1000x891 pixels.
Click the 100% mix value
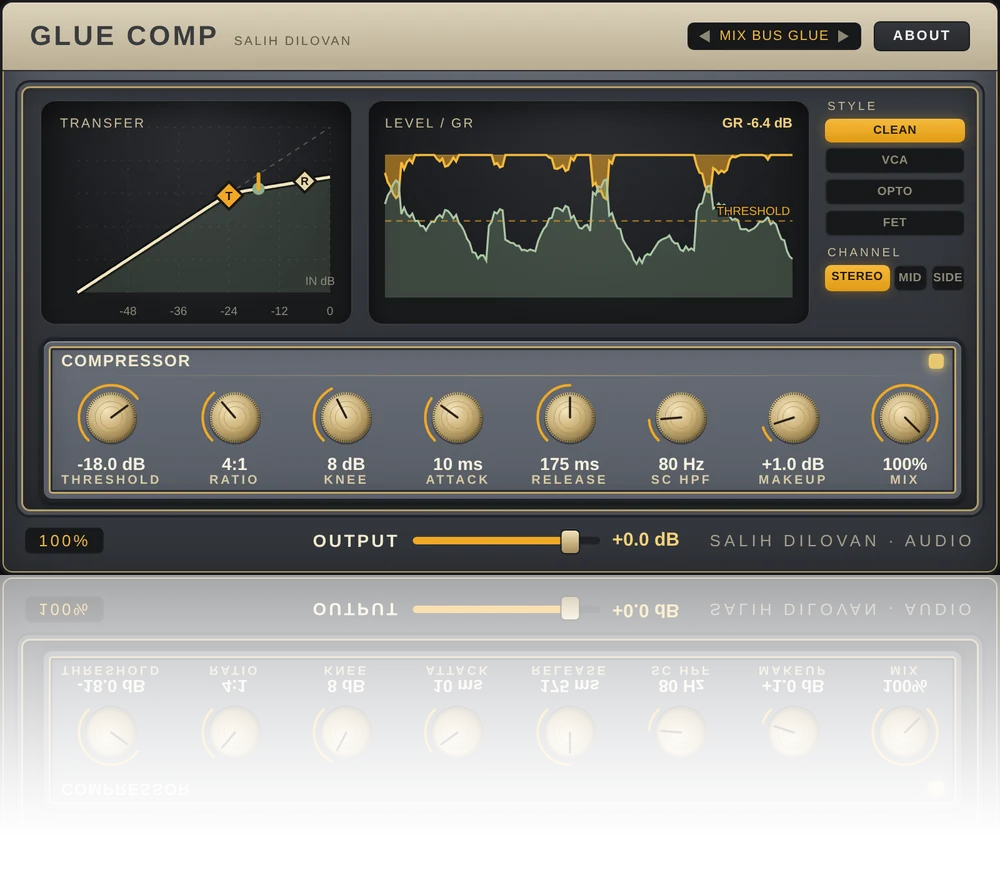pyautogui.click(x=904, y=464)
